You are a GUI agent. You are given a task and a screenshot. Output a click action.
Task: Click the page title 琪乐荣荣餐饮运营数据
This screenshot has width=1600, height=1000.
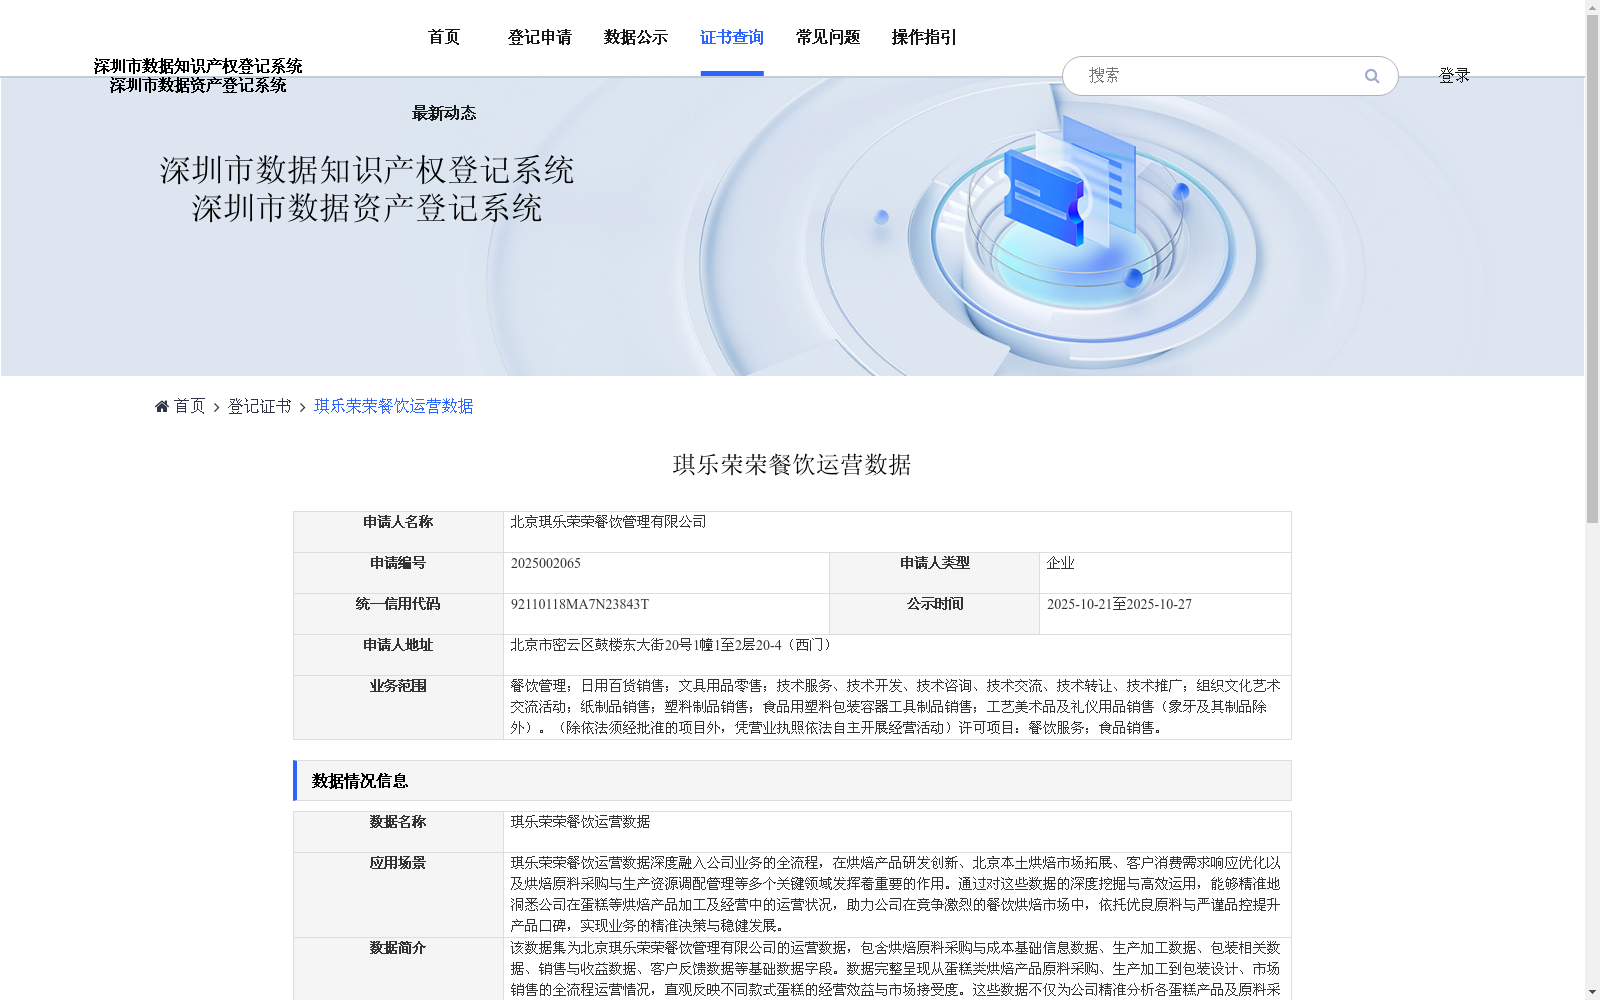pyautogui.click(x=792, y=465)
